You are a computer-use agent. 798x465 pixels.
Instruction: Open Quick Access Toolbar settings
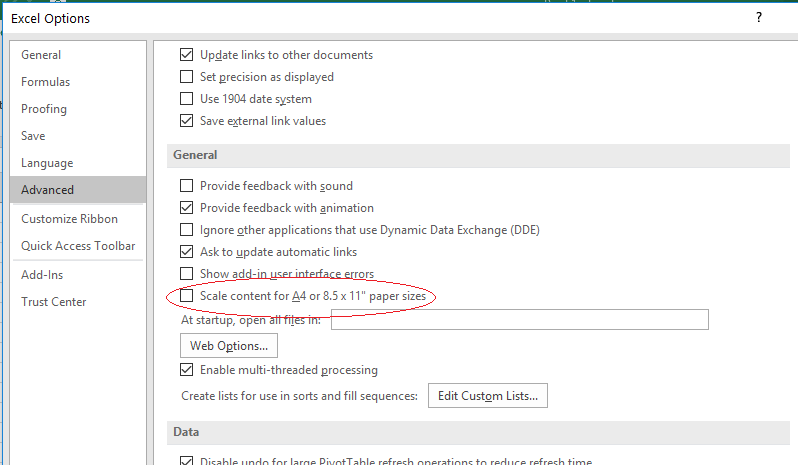click(78, 245)
